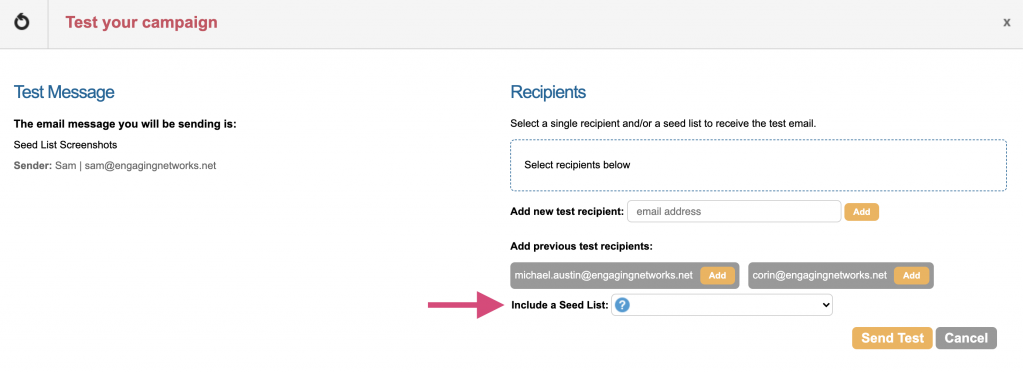The height and width of the screenshot is (374, 1024).
Task: Add corin@engagingnetworks.net as recipient
Action: pyautogui.click(x=911, y=275)
